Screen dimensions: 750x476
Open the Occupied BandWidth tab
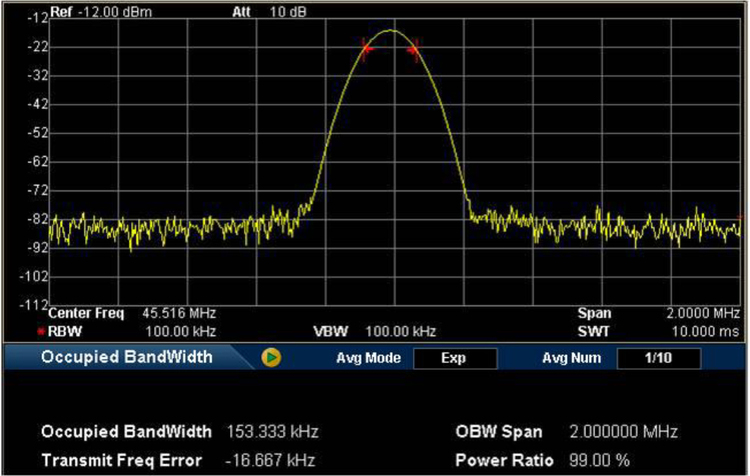[126, 357]
